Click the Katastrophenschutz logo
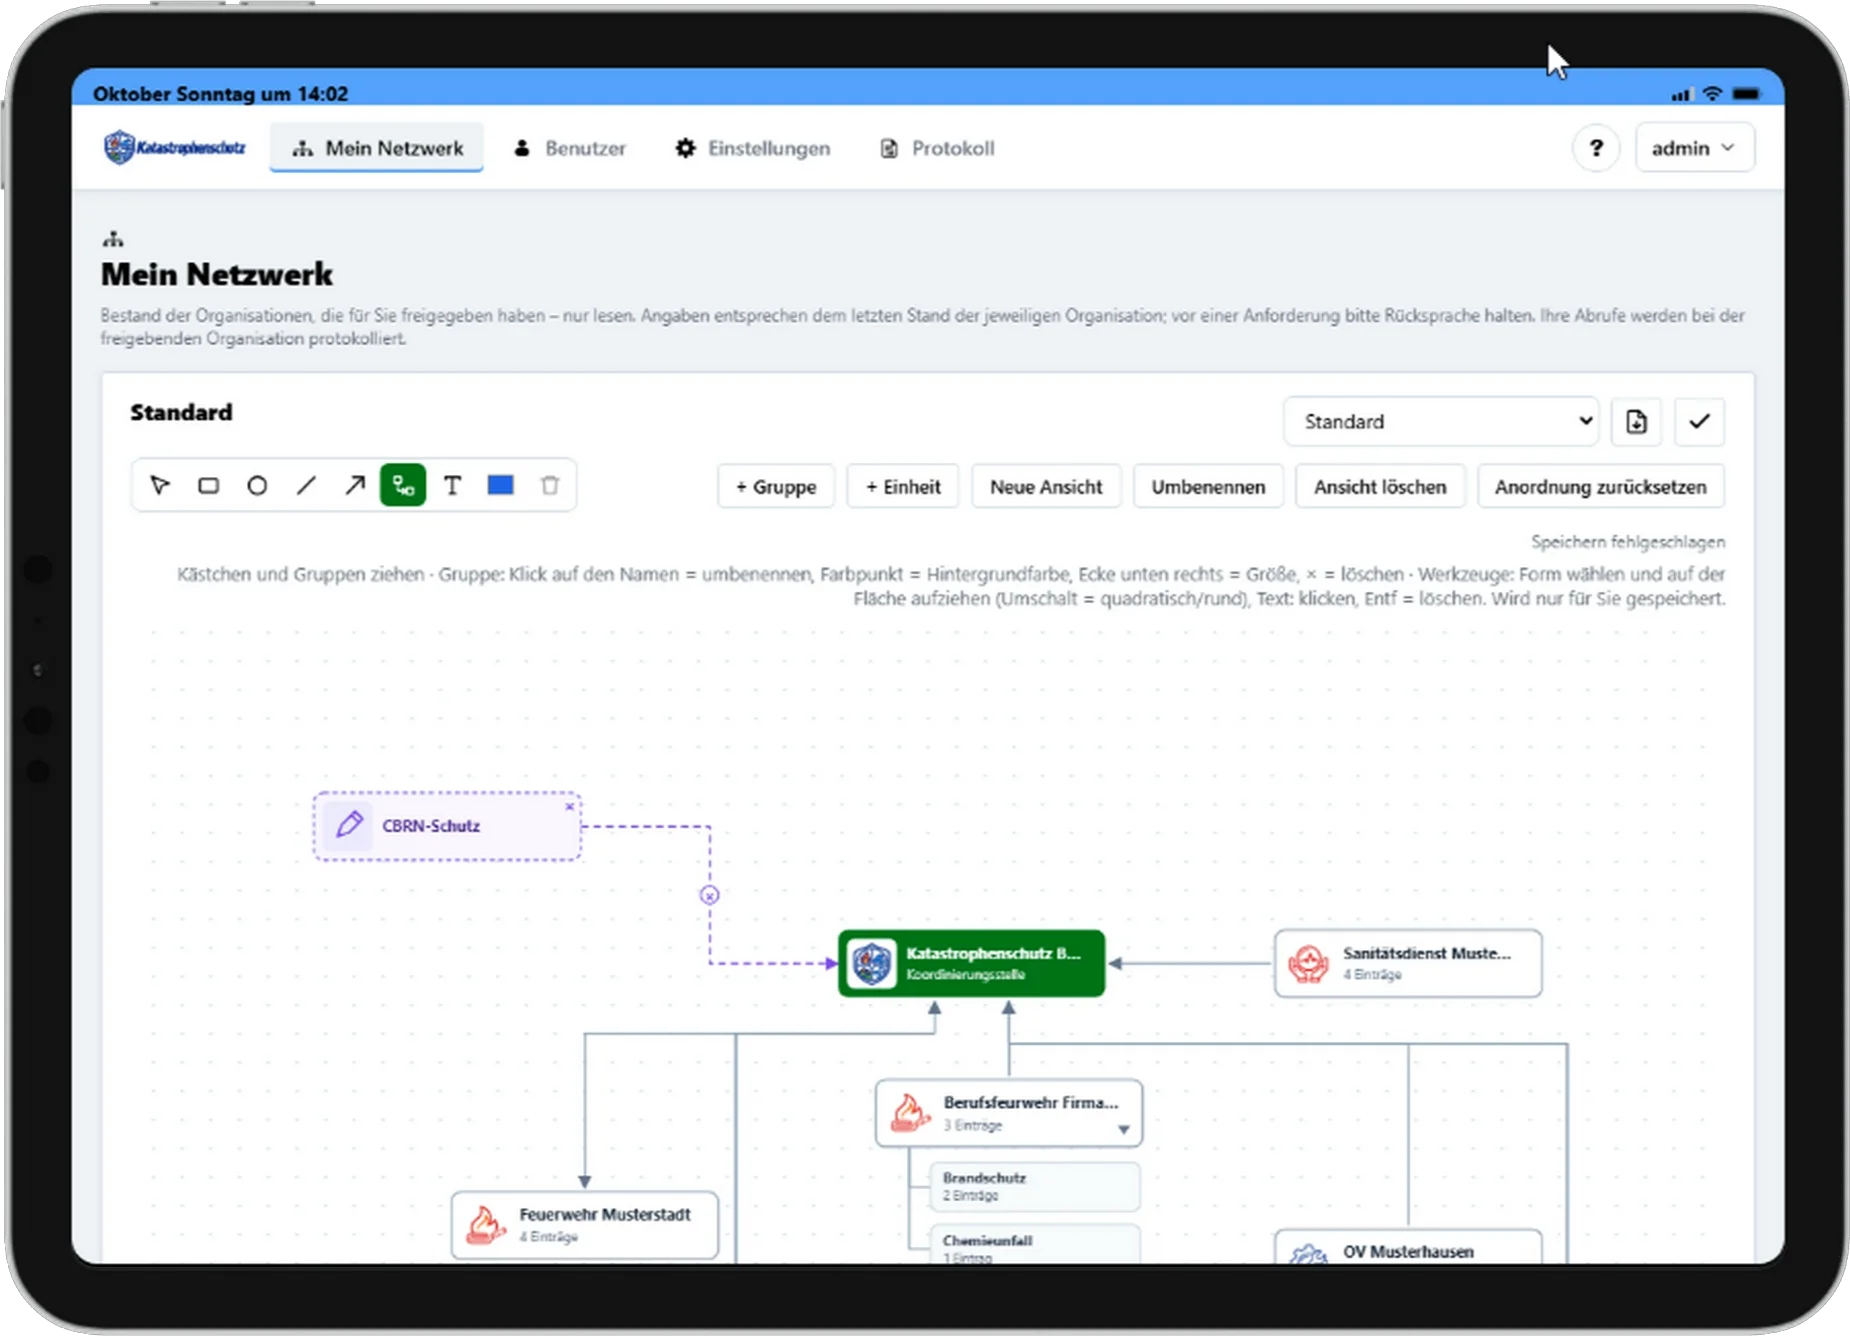Viewport: 1850px width, 1336px height. 175,148
